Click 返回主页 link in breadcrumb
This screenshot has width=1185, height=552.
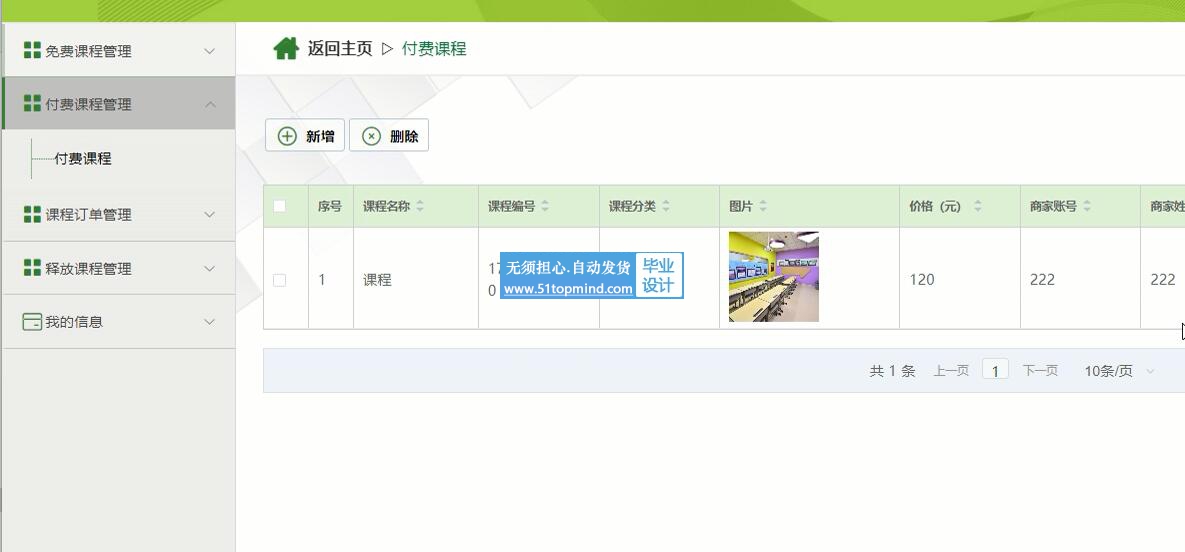tap(339, 49)
